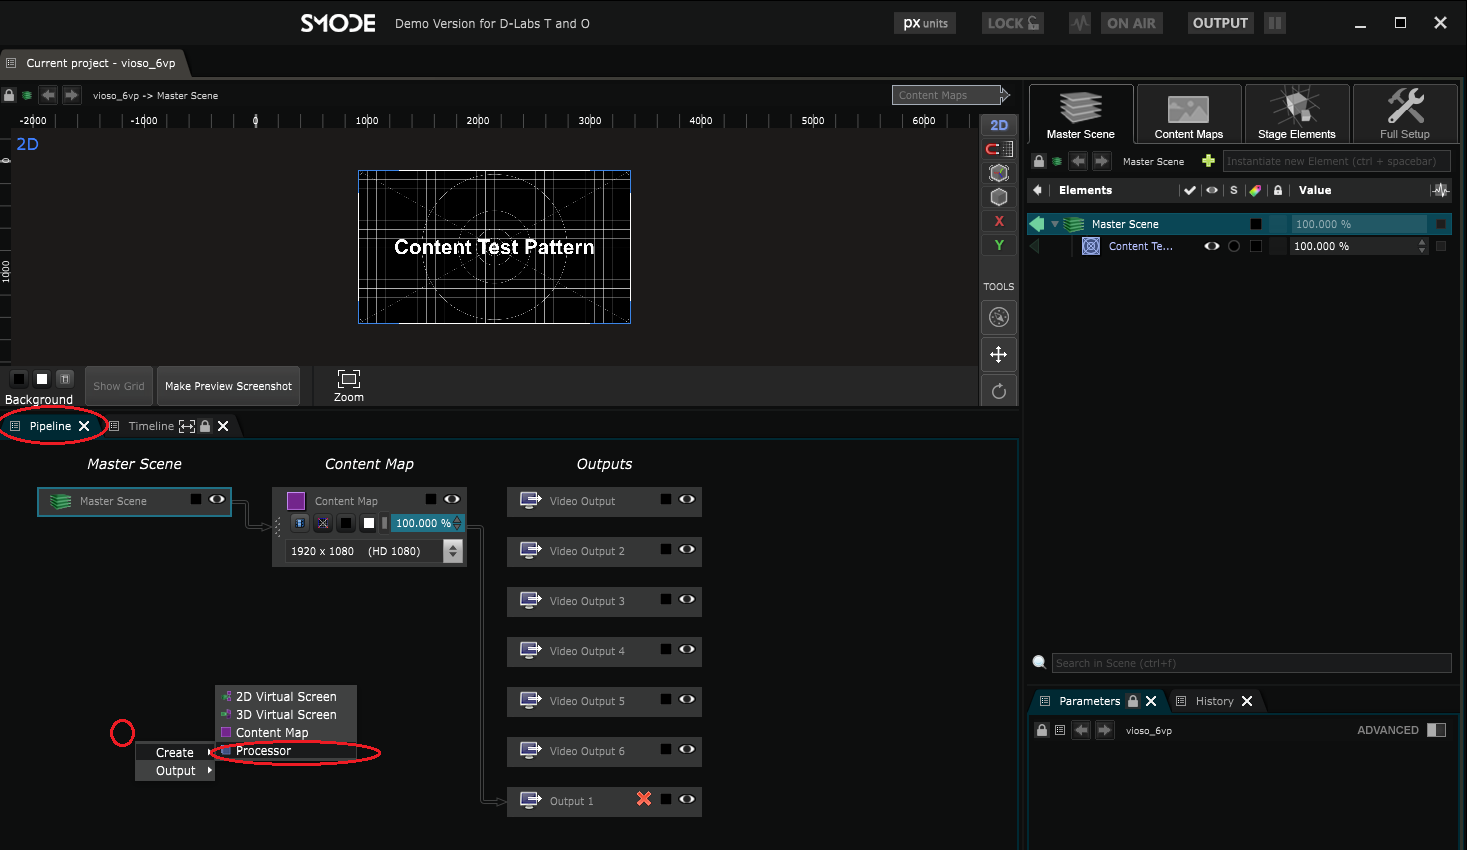Select the compass navigation tool
This screenshot has width=1467, height=850.
click(x=999, y=318)
